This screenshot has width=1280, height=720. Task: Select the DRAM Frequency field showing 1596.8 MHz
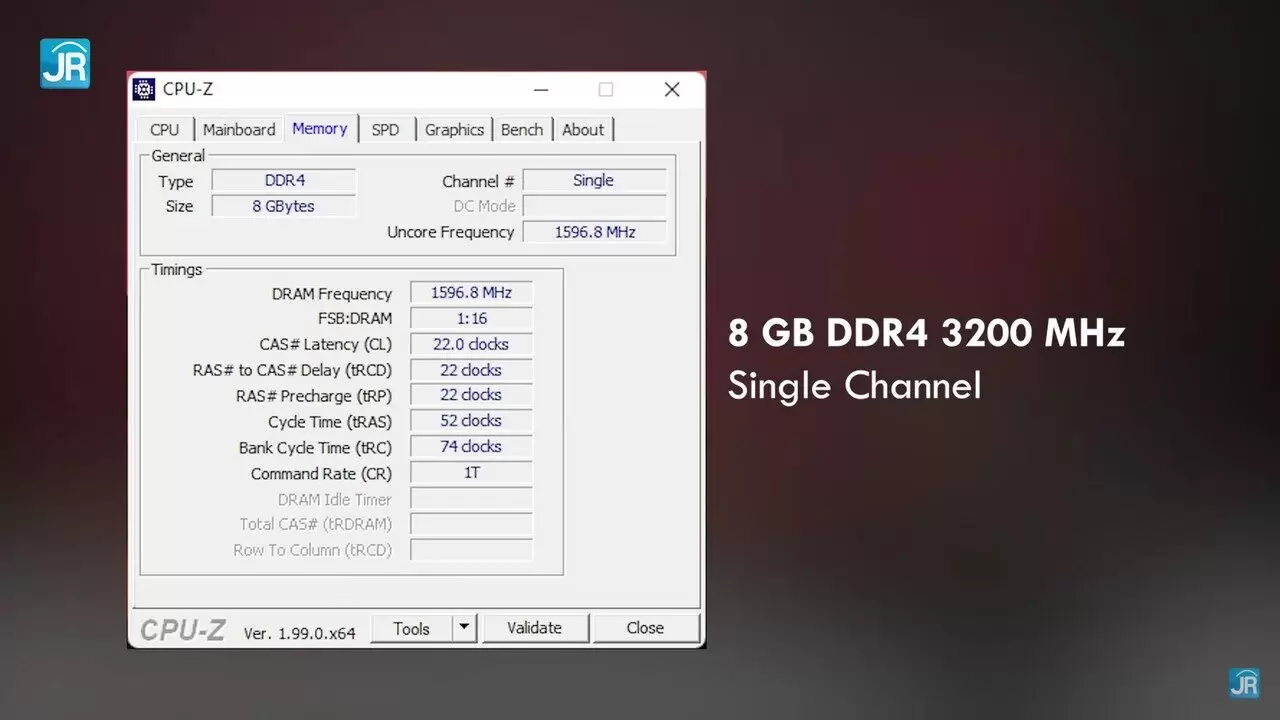(471, 292)
